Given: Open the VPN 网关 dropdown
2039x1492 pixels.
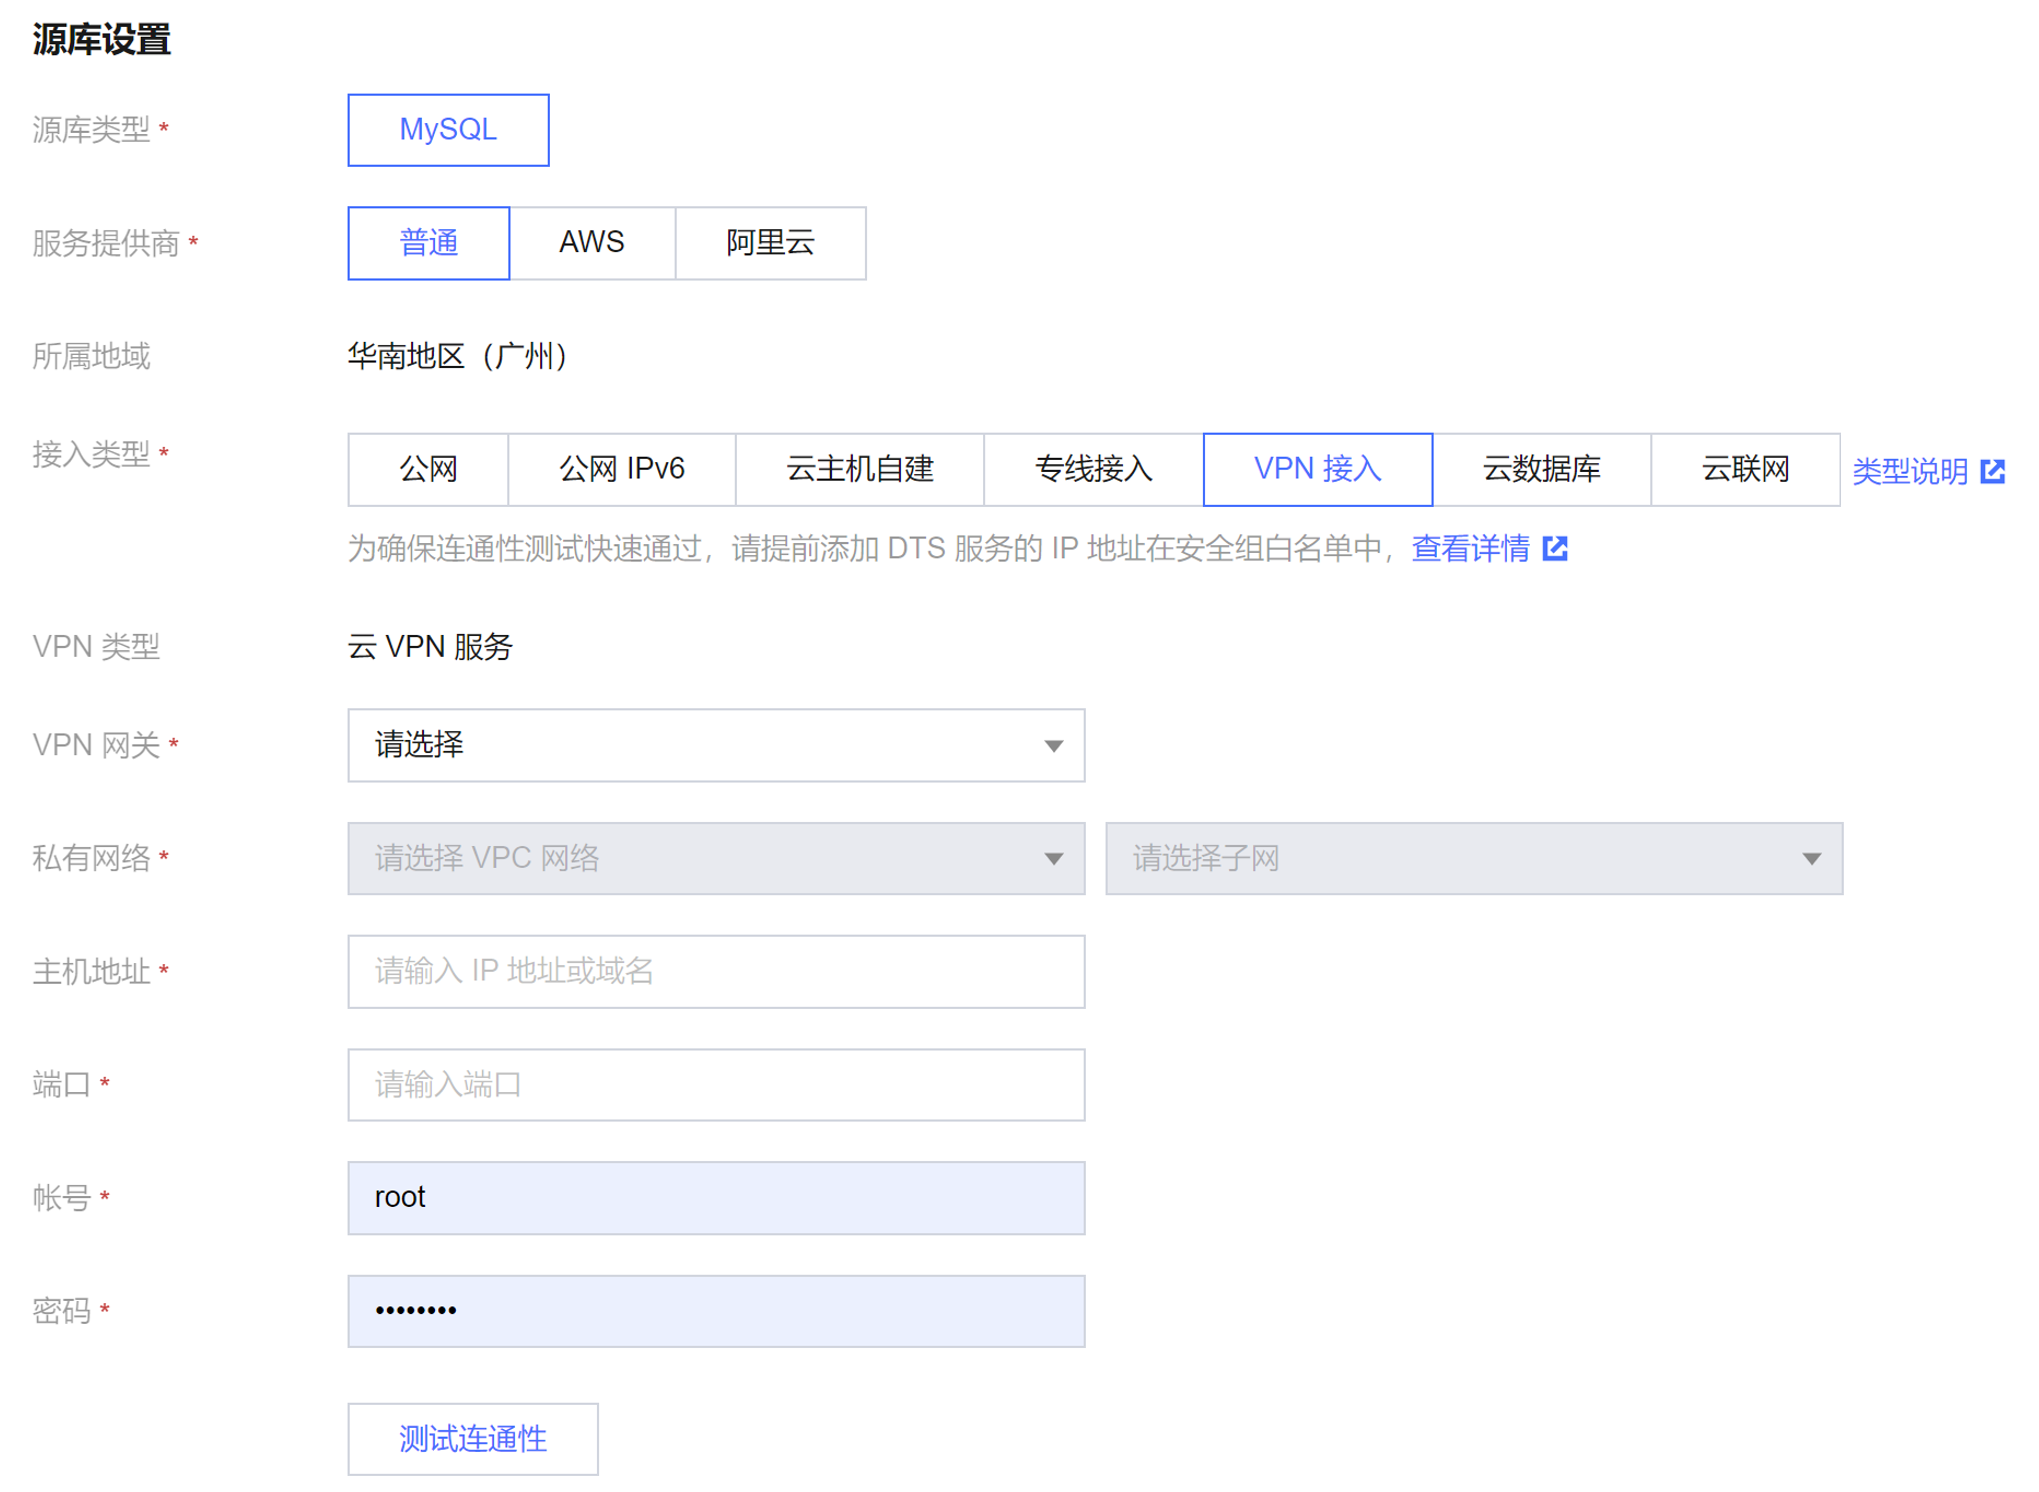Looking at the screenshot, I should point(715,745).
